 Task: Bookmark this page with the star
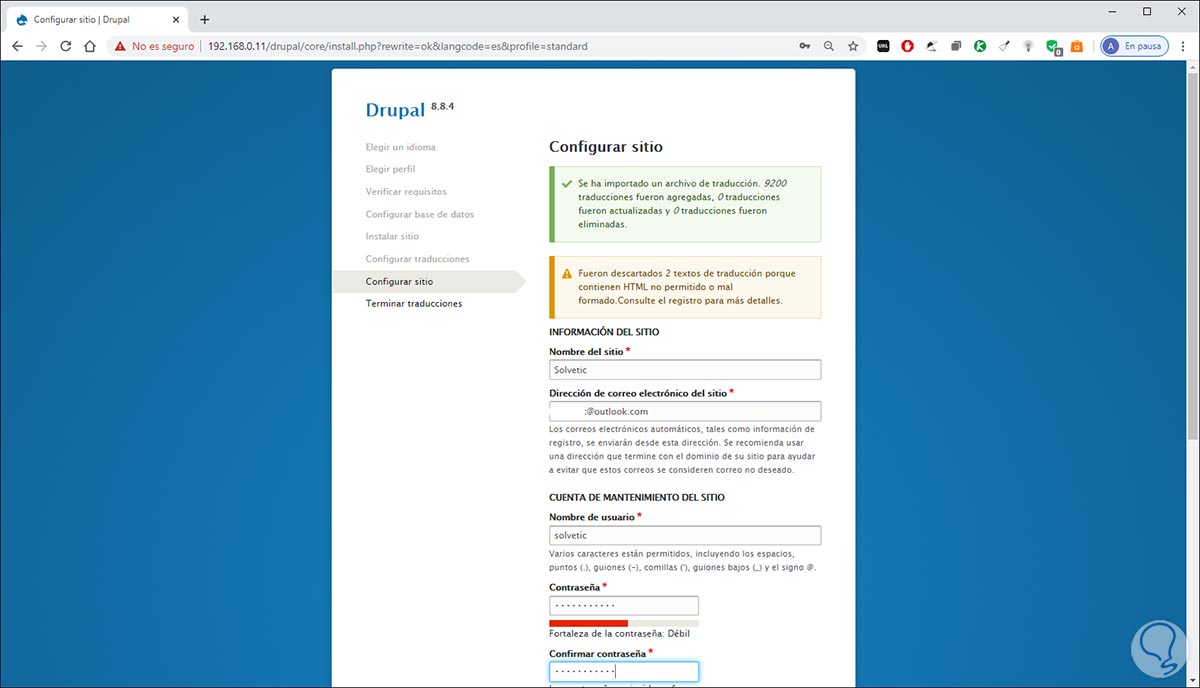(853, 46)
